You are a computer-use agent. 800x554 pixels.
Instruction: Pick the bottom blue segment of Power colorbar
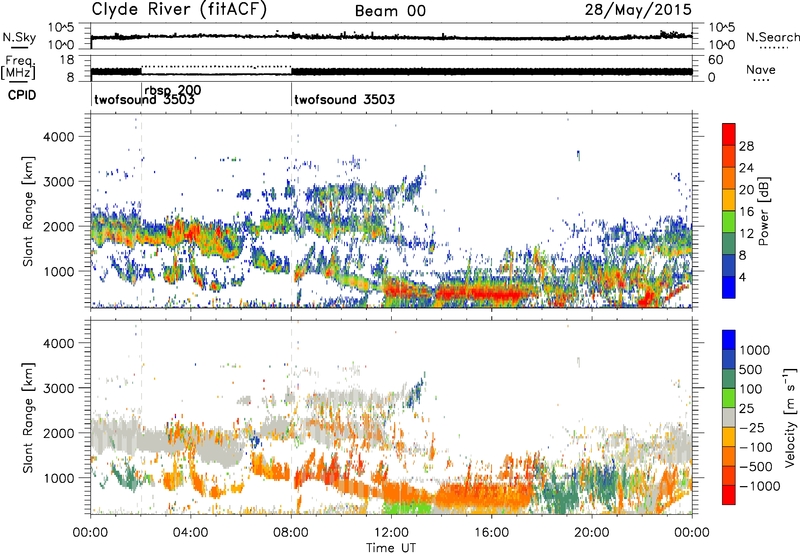729,288
